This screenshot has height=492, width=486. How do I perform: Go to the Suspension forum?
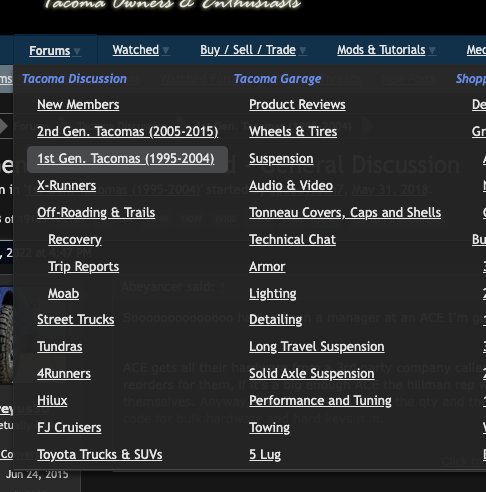[281, 159]
